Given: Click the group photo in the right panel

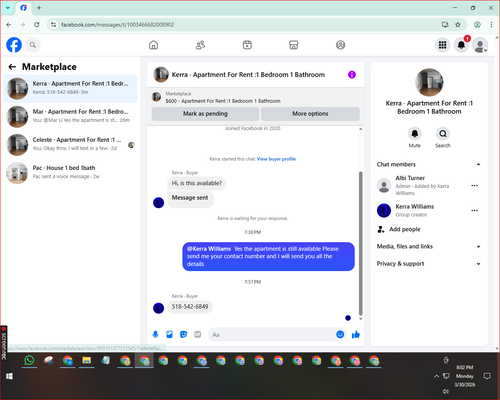Looking at the screenshot, I should point(429,82).
